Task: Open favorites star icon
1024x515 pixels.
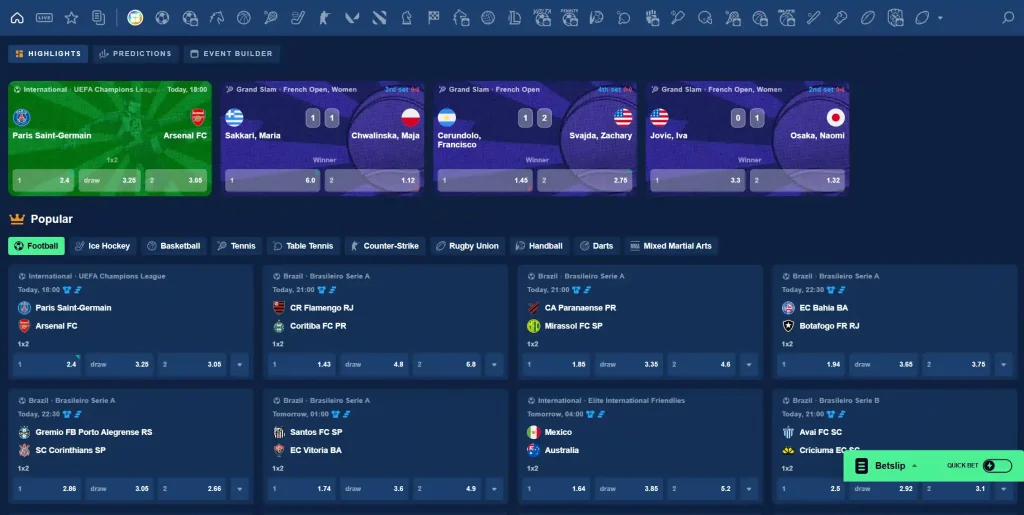Action: click(71, 18)
